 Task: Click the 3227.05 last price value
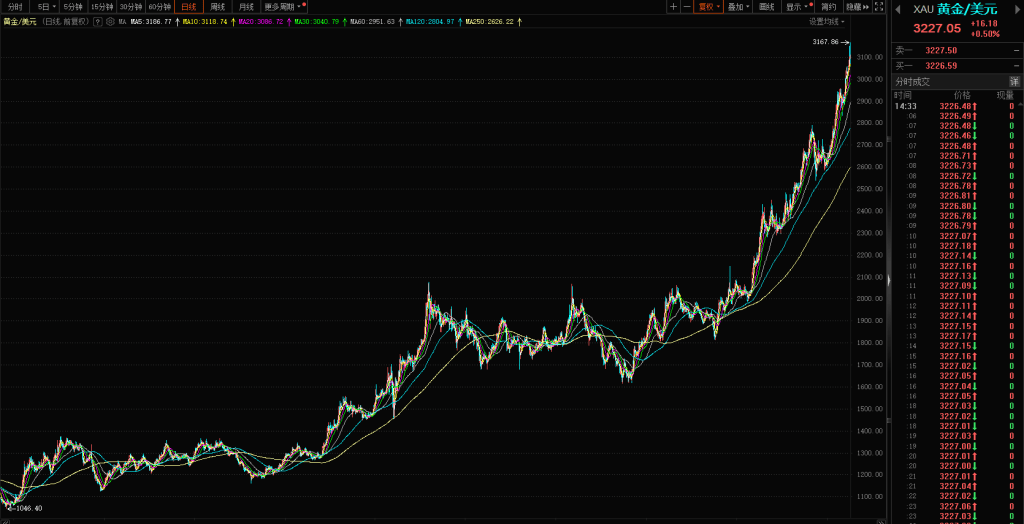936,28
